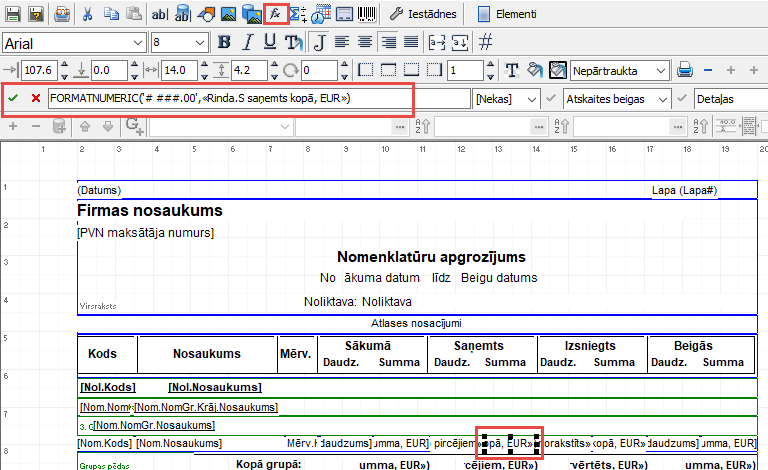768x470 pixels.
Task: Confirm the expression with green checkmark
Action: tap(13, 99)
